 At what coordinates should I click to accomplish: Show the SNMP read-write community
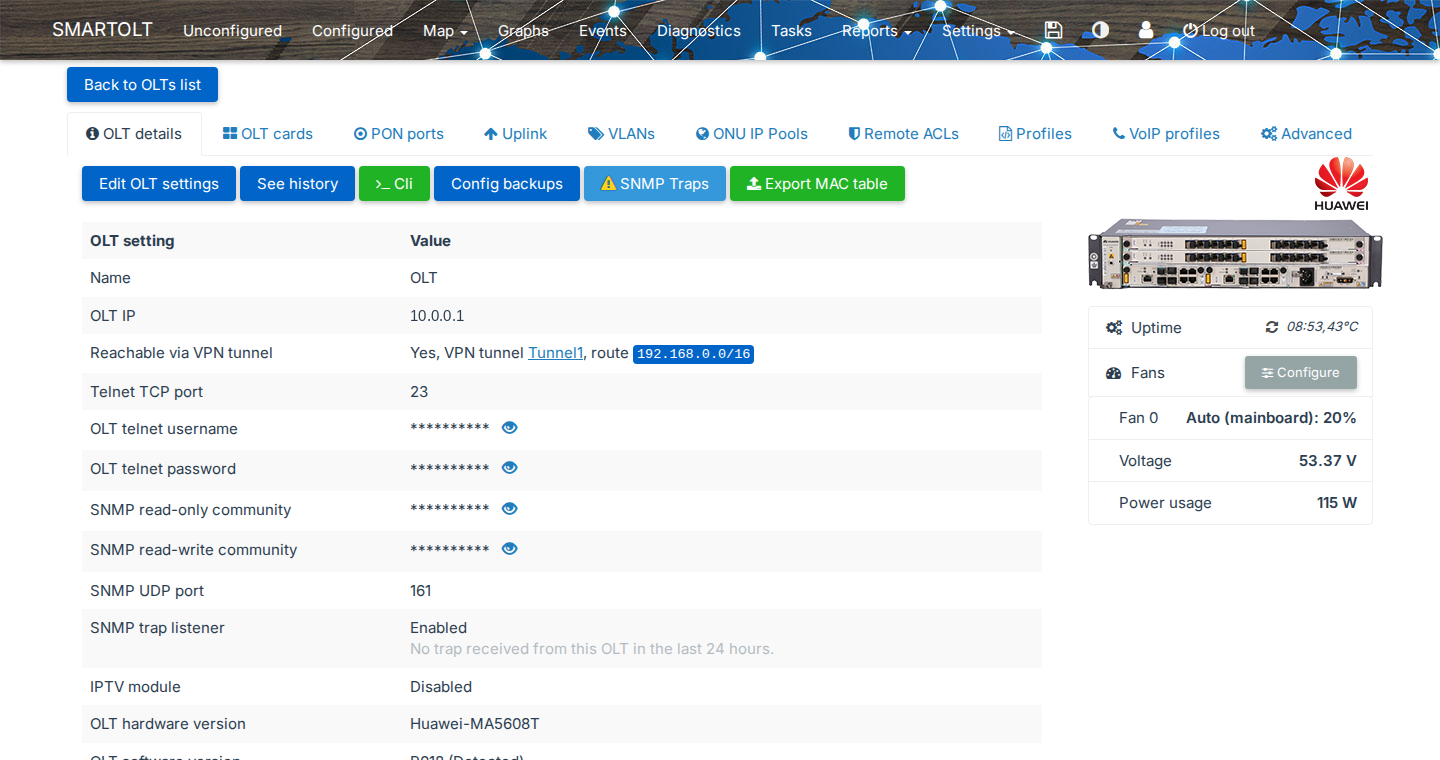[509, 549]
